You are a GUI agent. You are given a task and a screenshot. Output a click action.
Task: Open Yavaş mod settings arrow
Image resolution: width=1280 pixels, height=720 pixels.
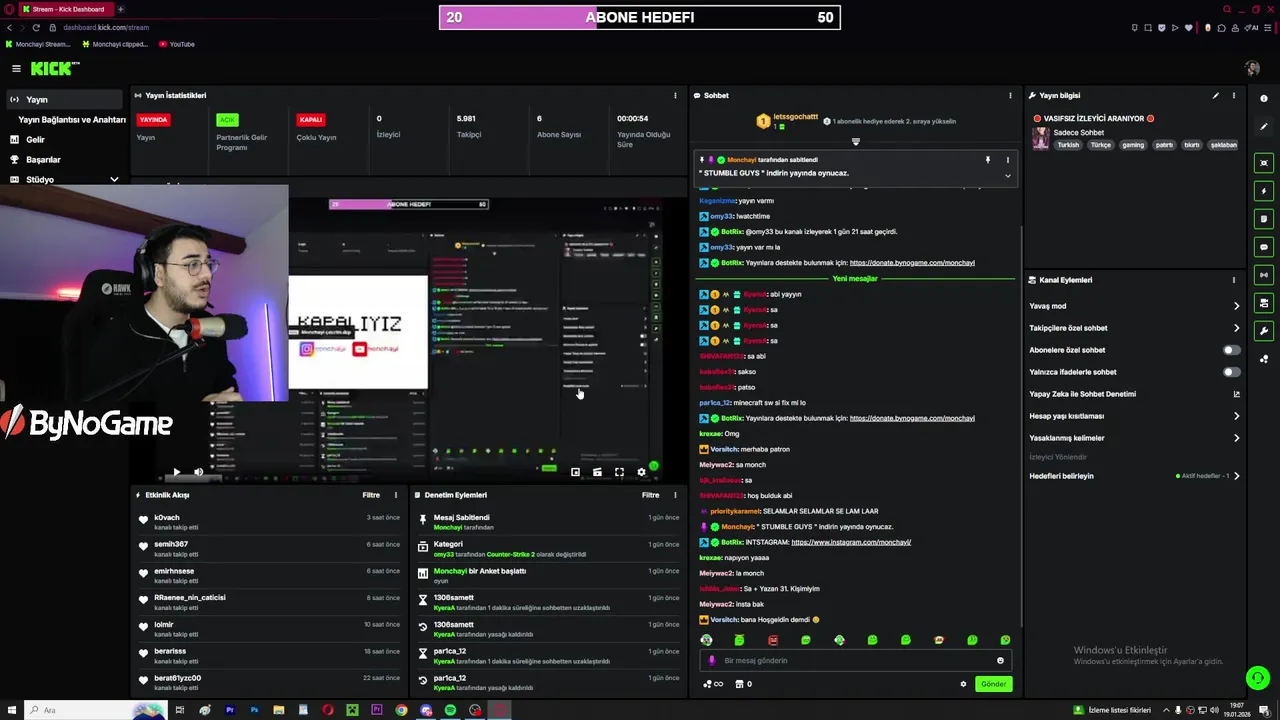click(x=1236, y=306)
